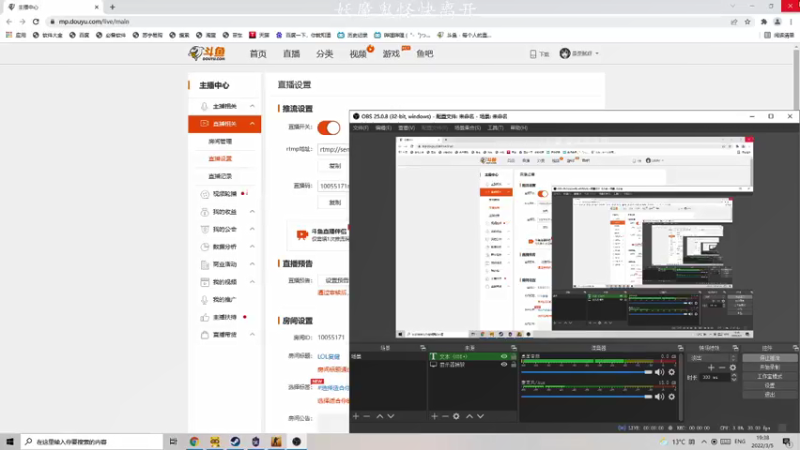Viewport: 800px width, 450px height.
Task: Move source up in Sources panel
Action: coord(469,416)
